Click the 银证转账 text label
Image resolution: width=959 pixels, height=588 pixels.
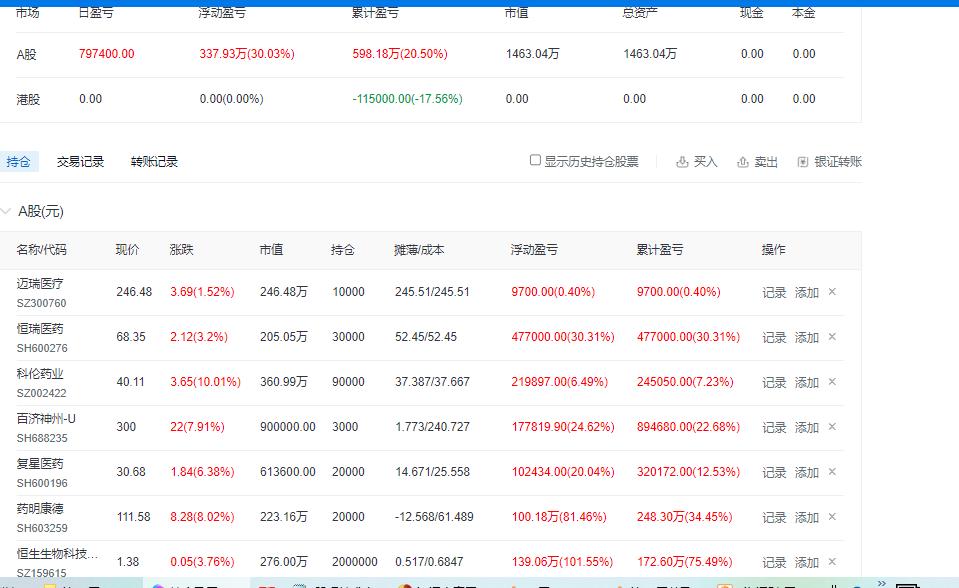(838, 162)
